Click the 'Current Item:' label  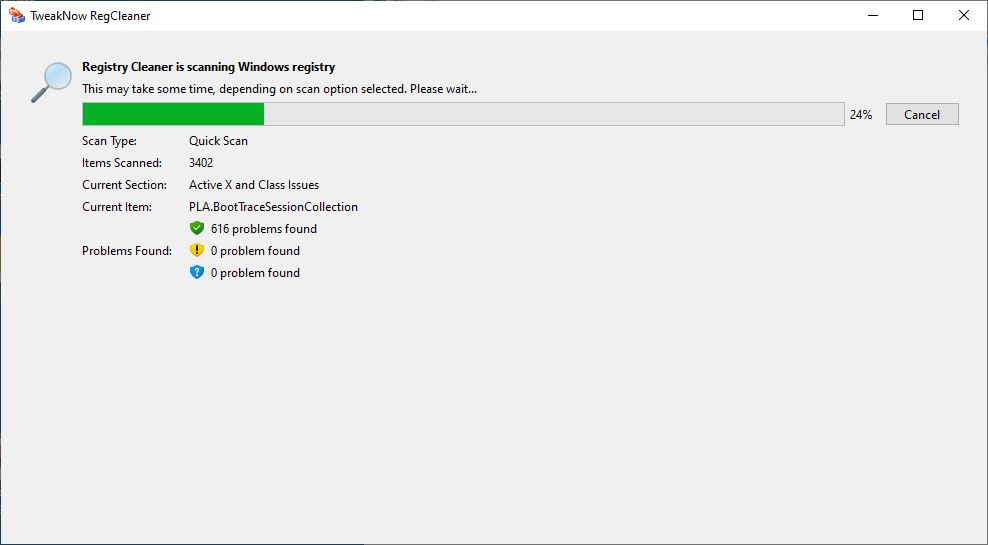117,207
